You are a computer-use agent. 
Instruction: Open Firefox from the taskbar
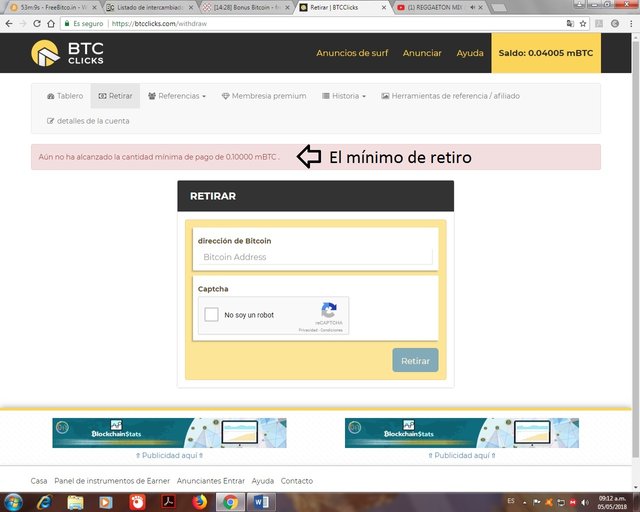200,502
